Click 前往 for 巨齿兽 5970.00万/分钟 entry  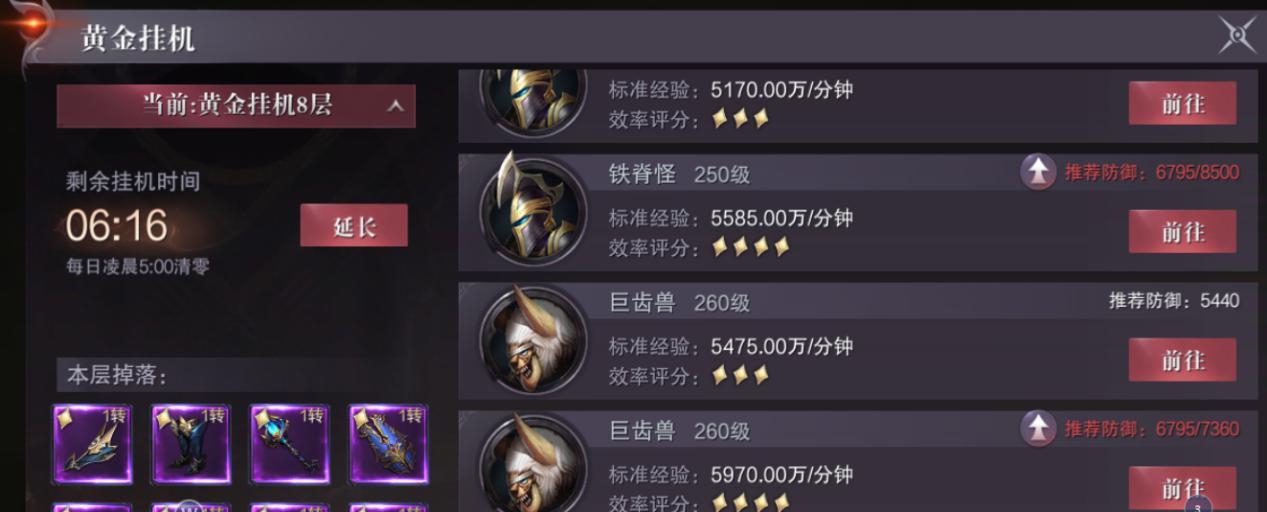tap(1182, 488)
